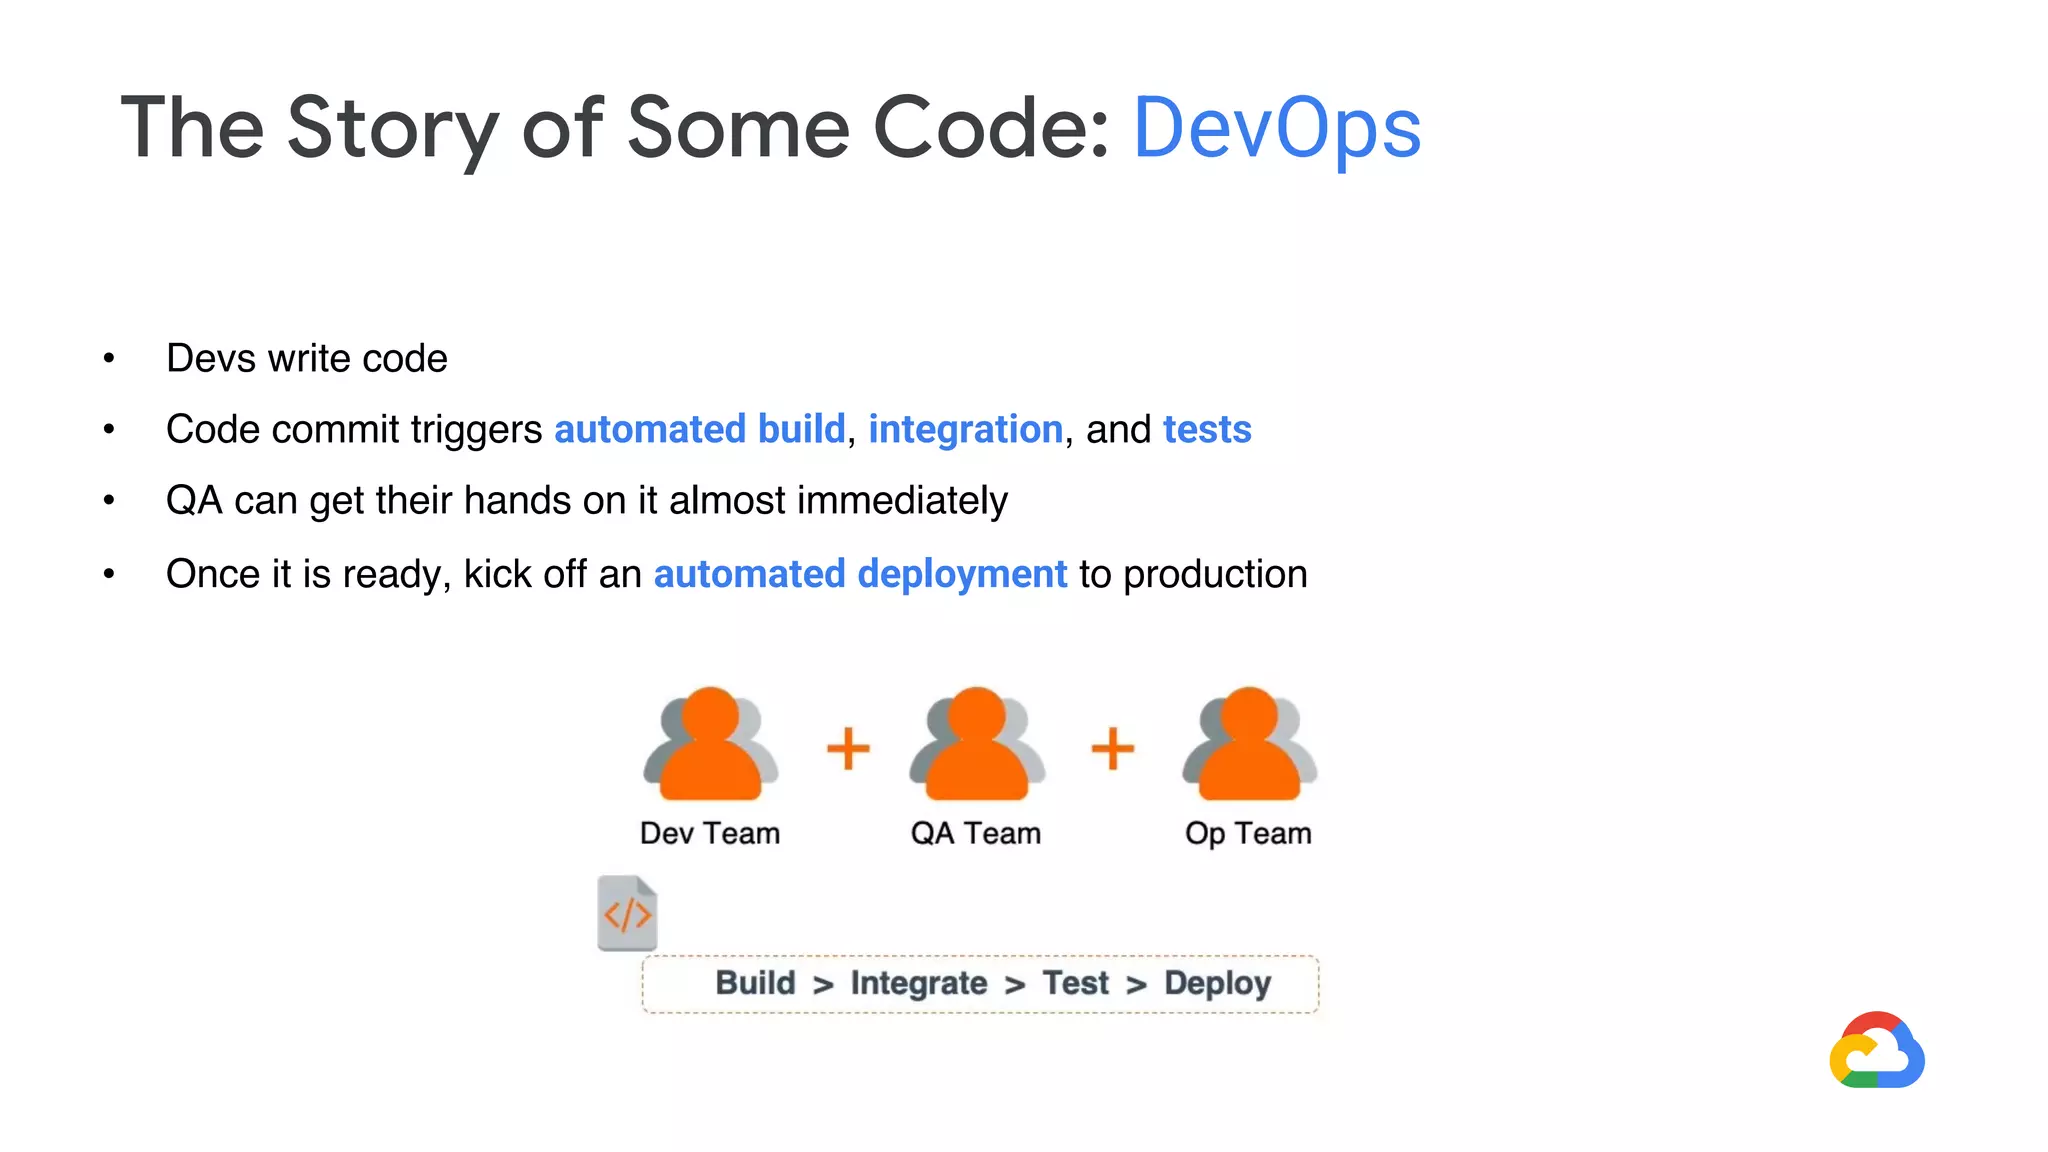Click the Op Team people icon
The height and width of the screenshot is (1152, 2048).
tap(1250, 743)
